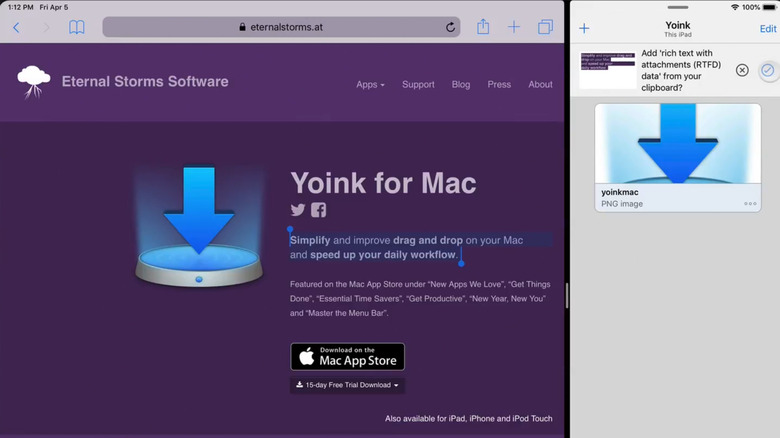Open the yoinkmac PNG image thumbnail

pyautogui.click(x=678, y=144)
